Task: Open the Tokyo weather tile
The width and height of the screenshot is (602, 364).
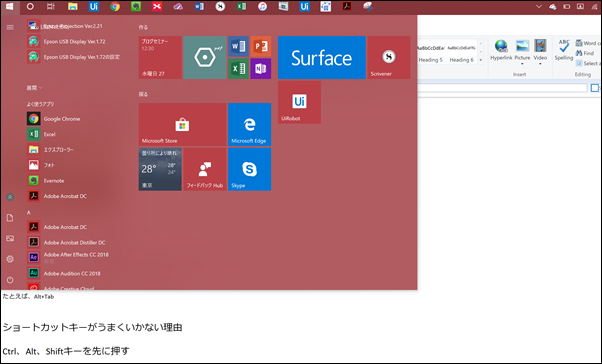Action: (x=160, y=169)
